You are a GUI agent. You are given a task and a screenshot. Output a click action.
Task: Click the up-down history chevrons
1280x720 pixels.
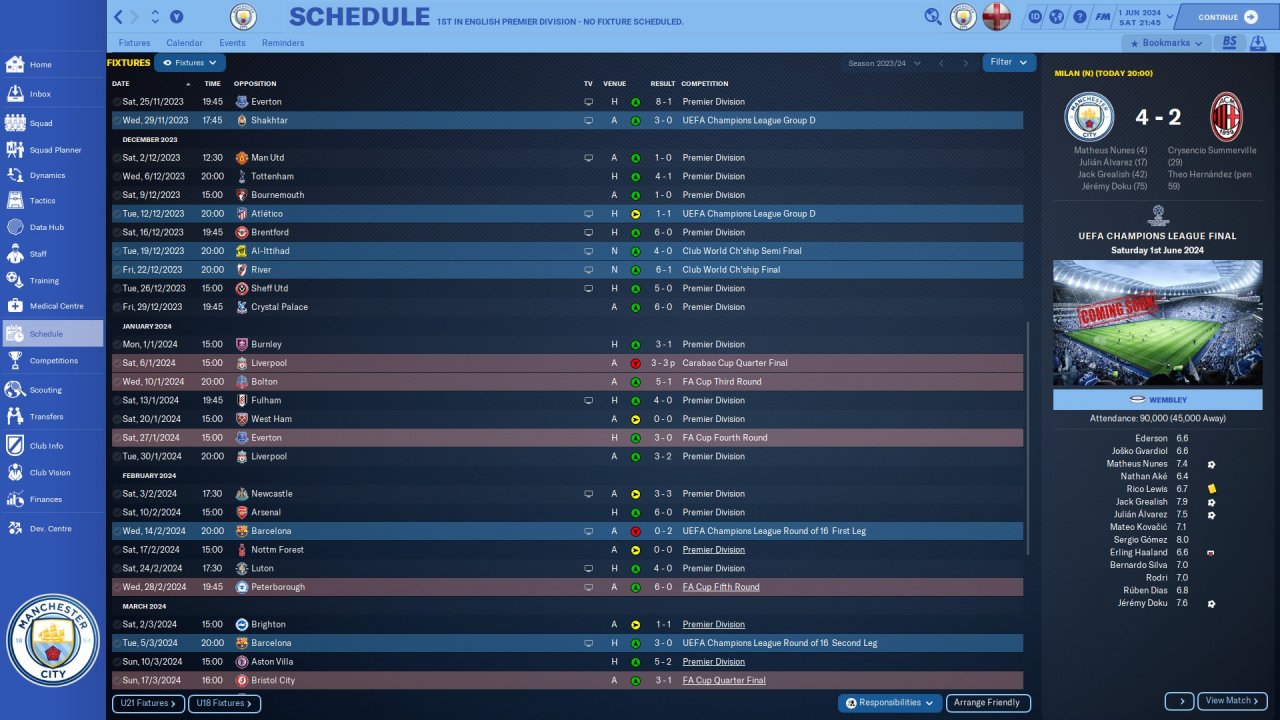click(x=155, y=17)
